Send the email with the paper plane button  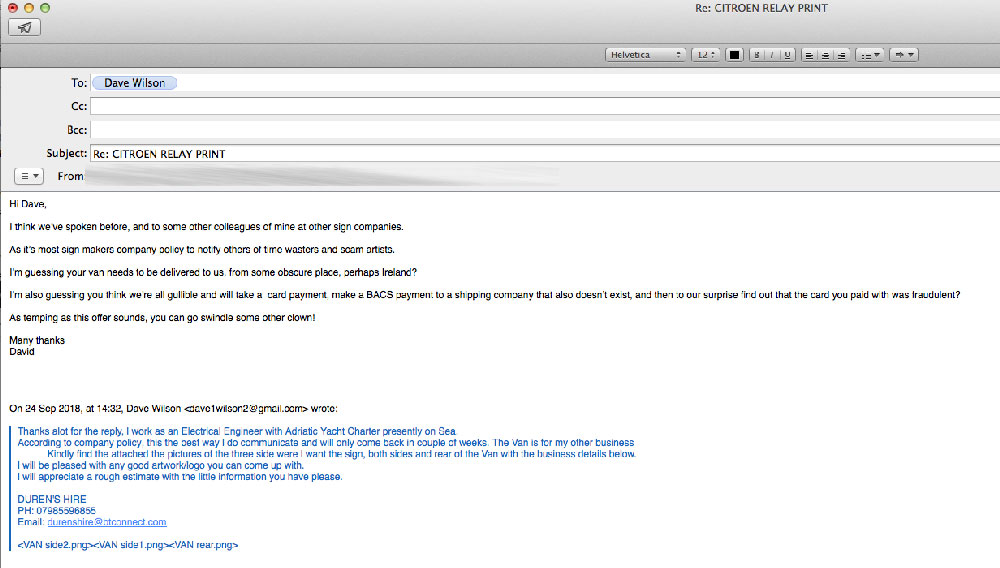(x=24, y=27)
